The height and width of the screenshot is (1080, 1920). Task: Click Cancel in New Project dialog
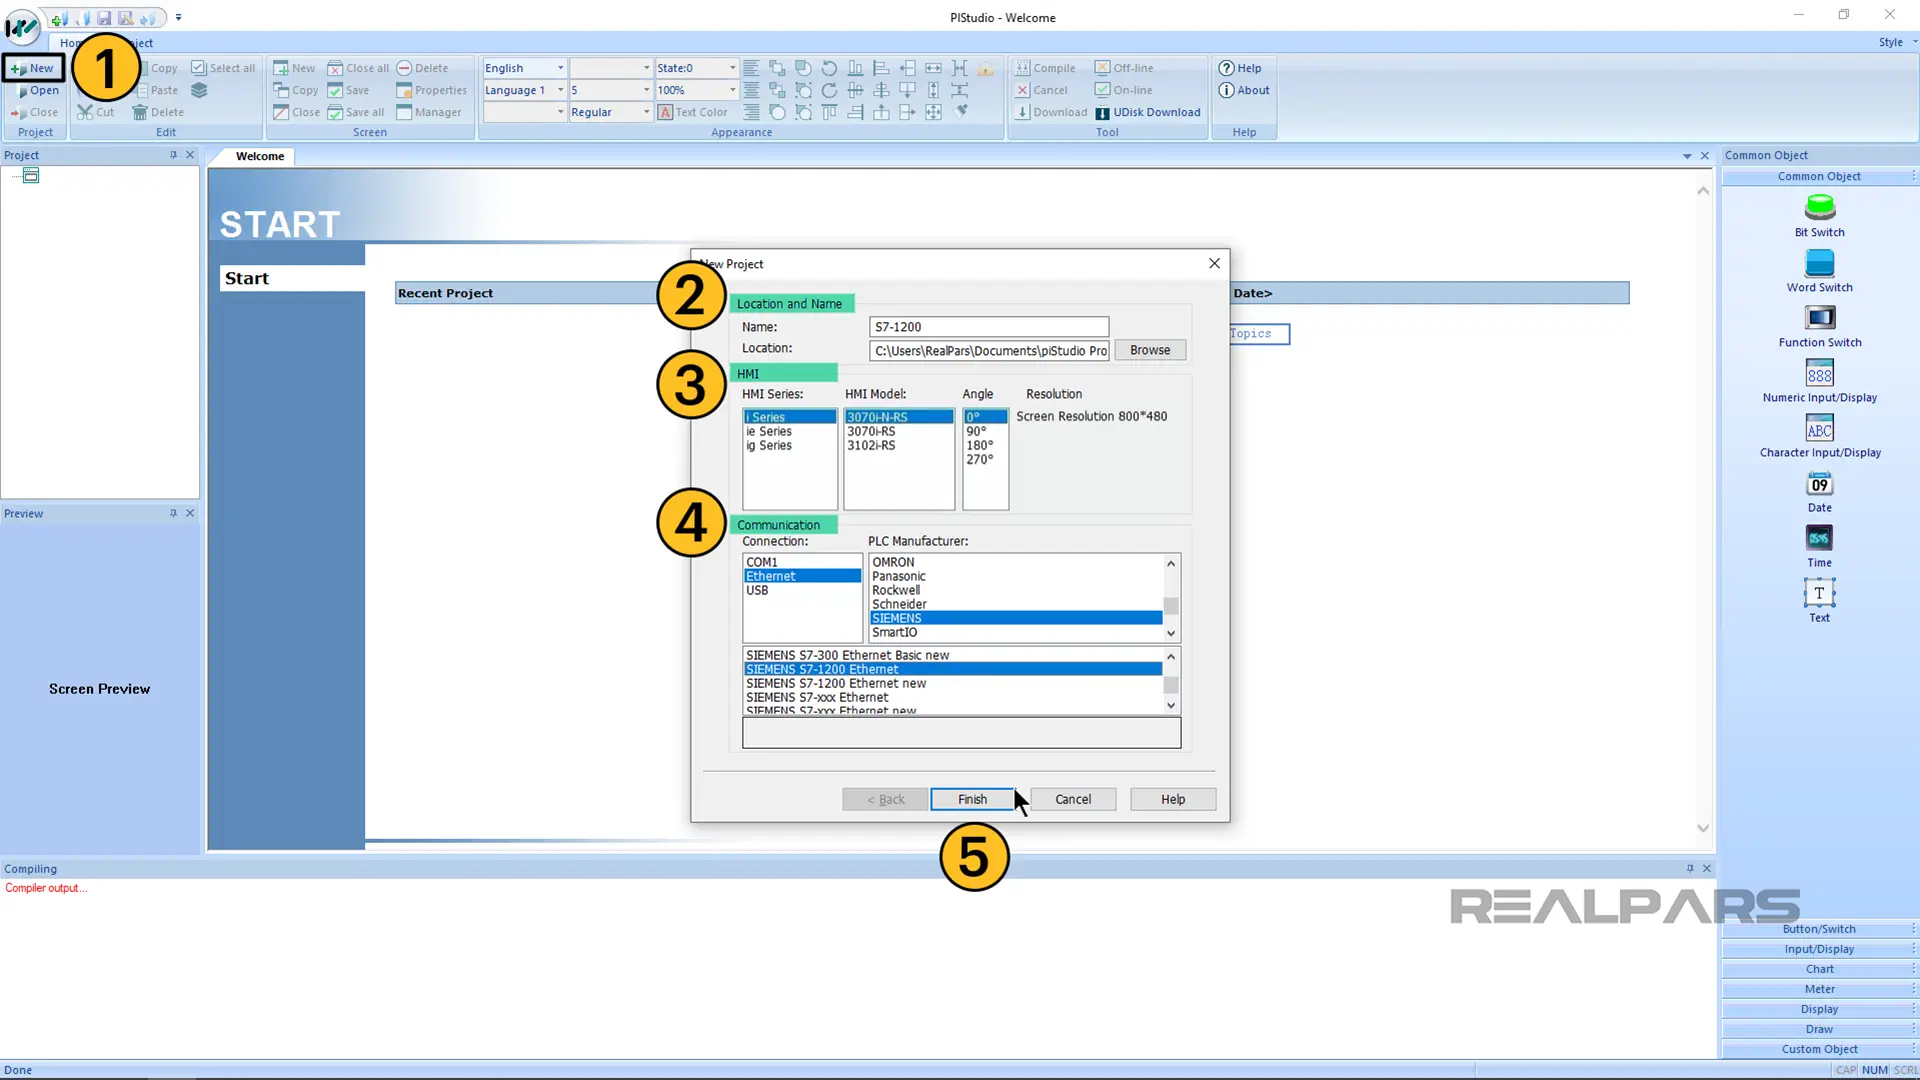coord(1073,799)
